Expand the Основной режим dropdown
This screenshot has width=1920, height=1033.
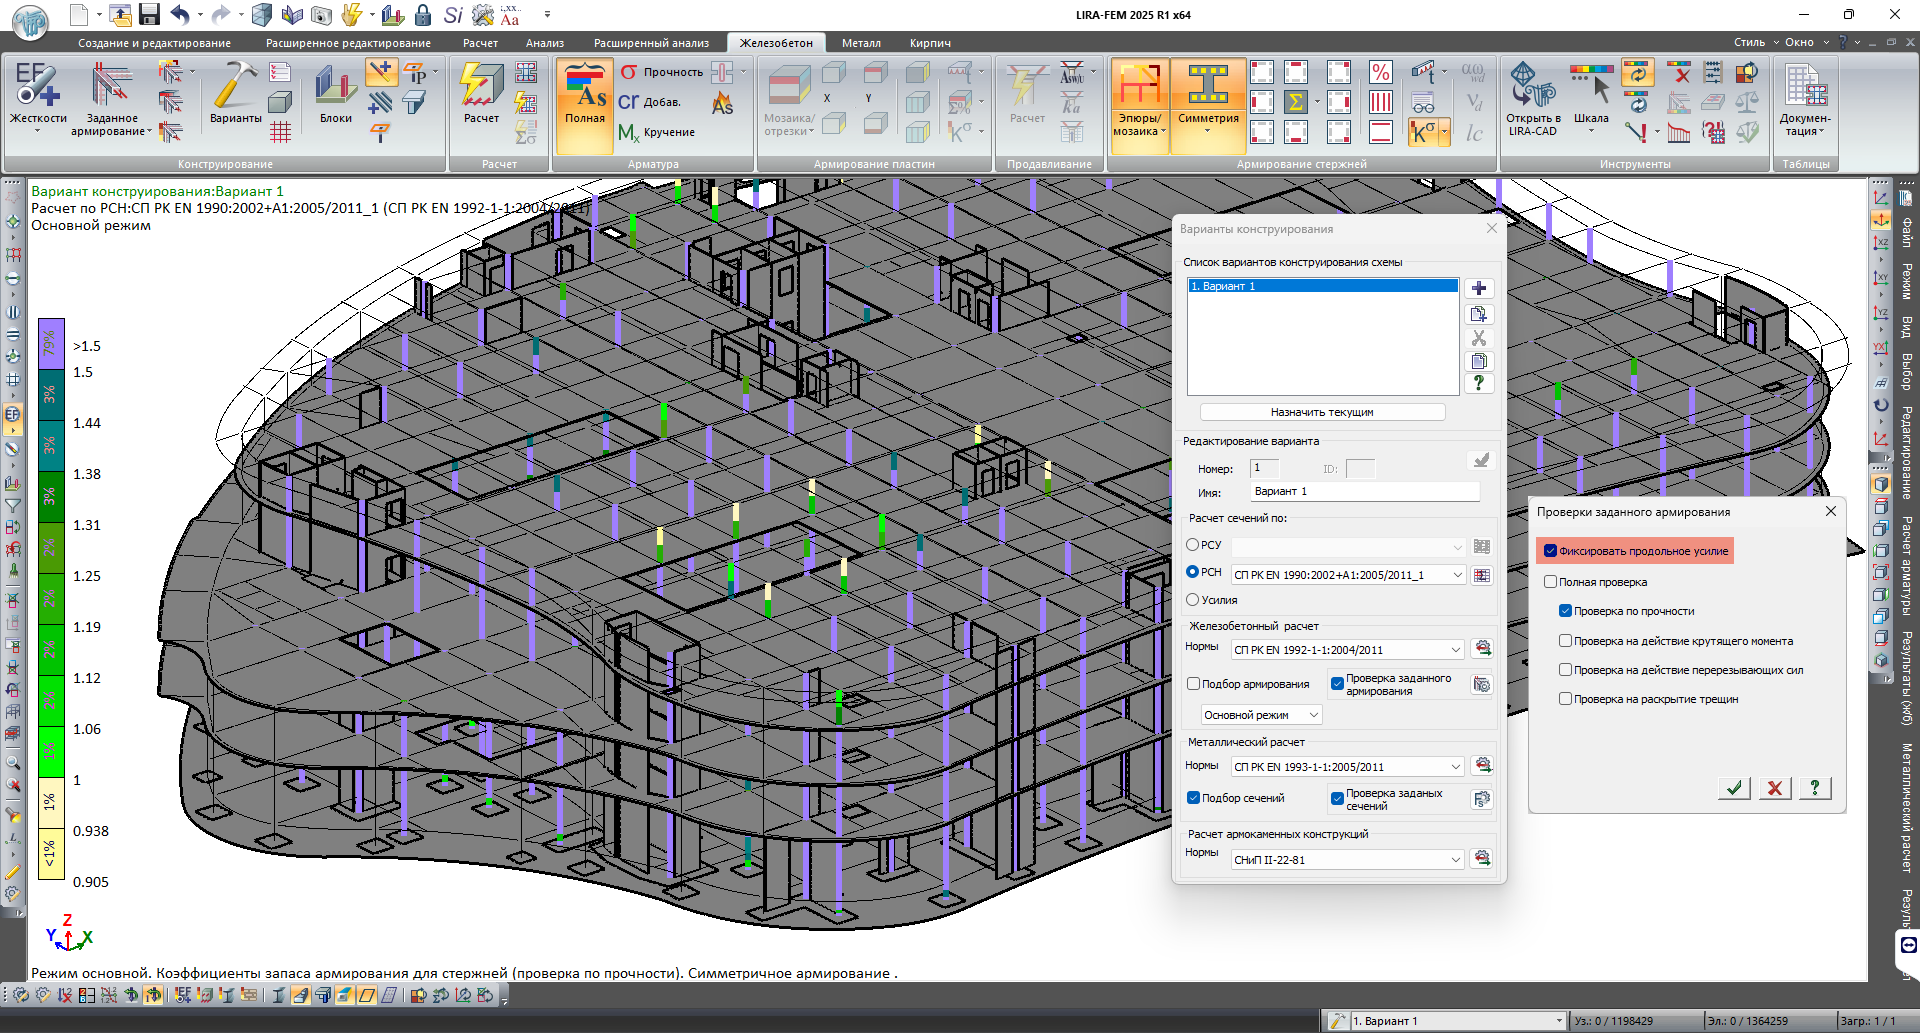(x=1262, y=715)
